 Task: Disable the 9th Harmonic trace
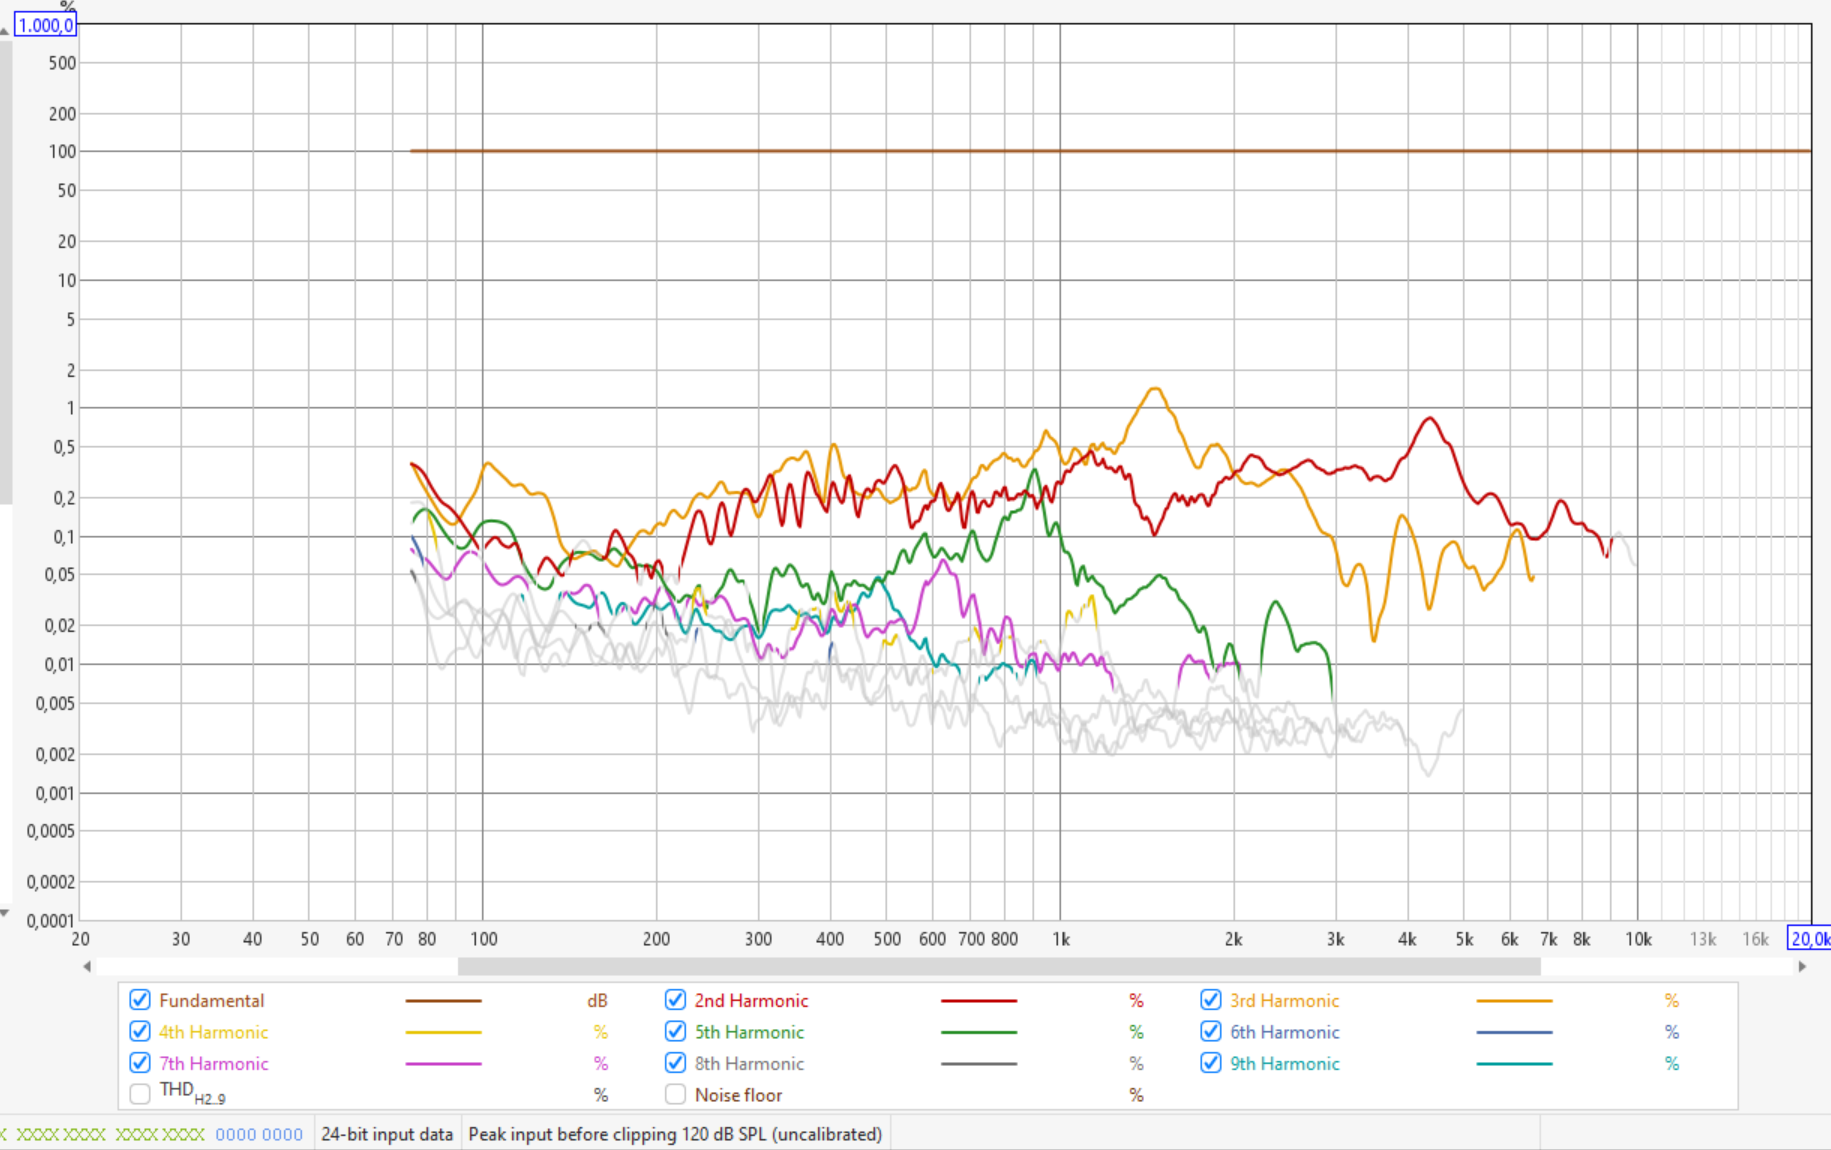tap(1210, 1063)
